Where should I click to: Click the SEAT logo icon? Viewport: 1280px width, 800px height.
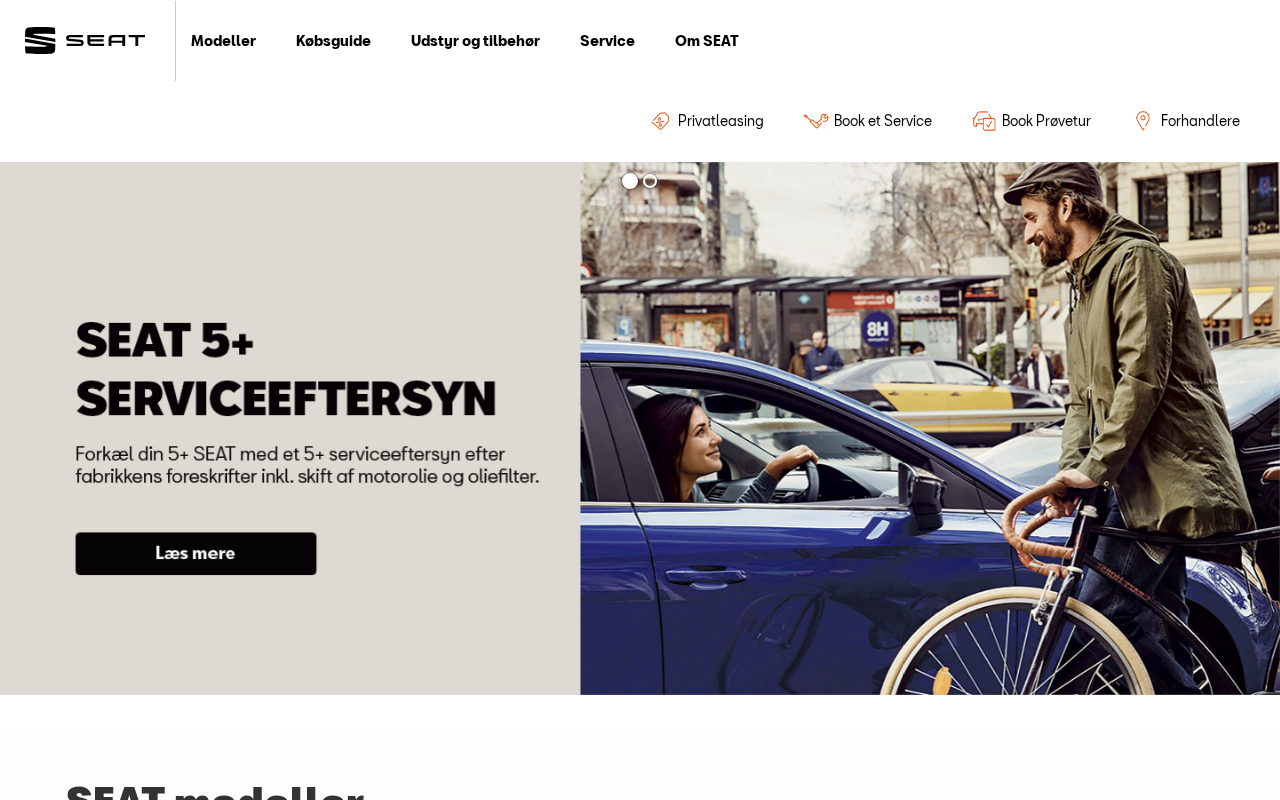click(40, 41)
